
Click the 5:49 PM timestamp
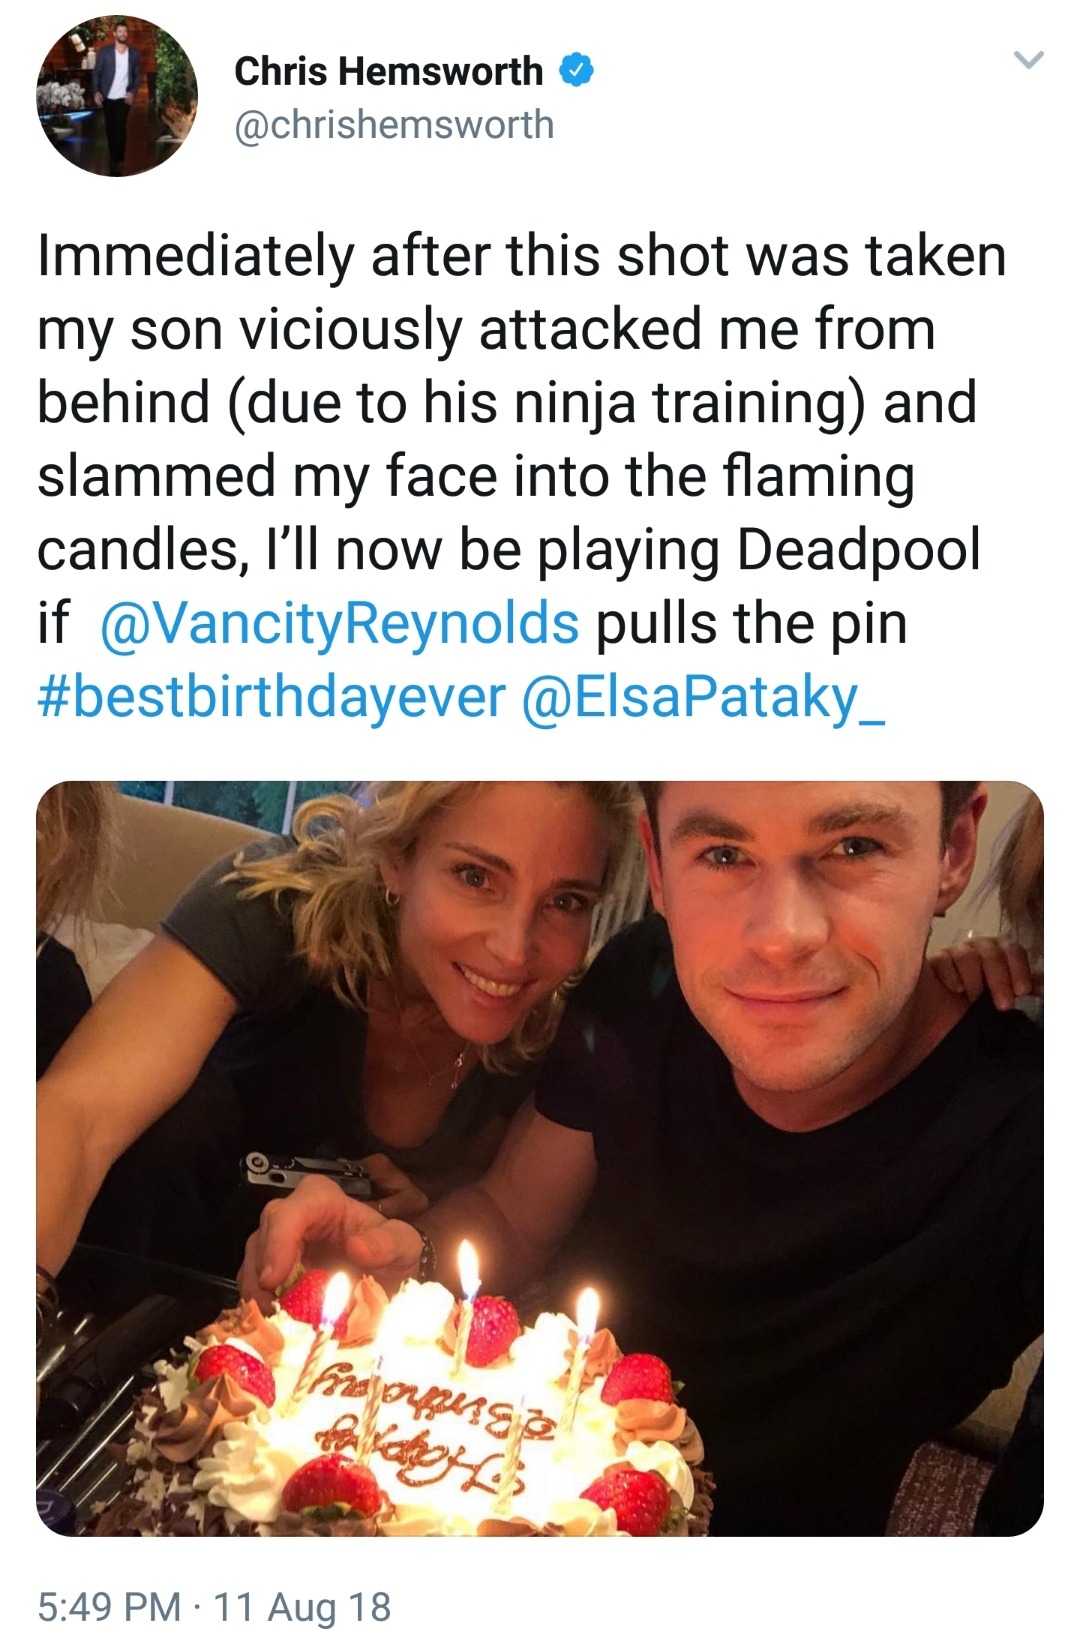click(110, 1606)
